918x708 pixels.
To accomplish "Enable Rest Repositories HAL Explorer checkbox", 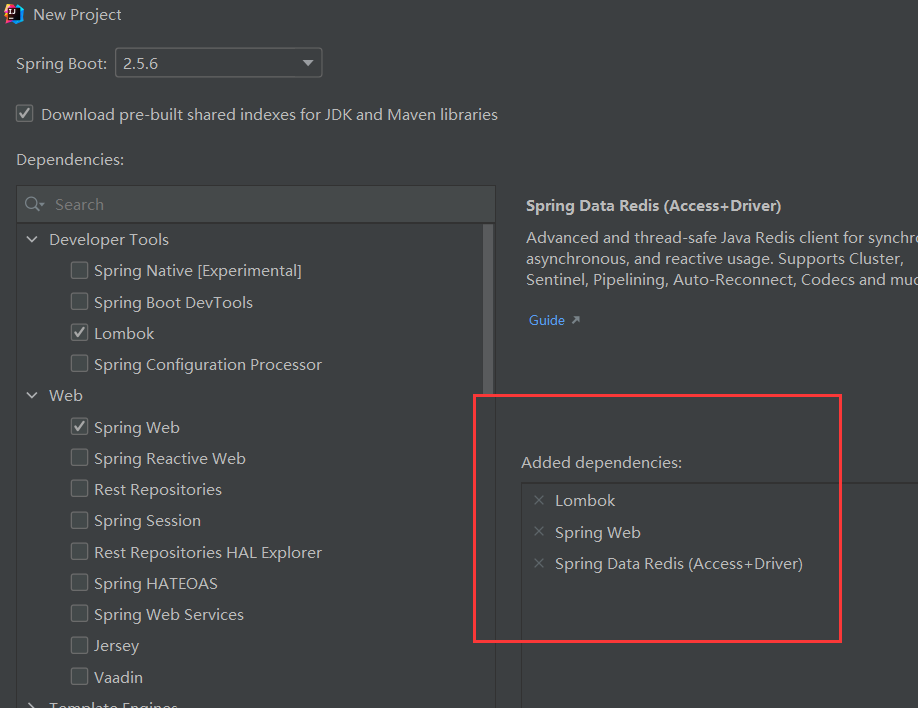I will pos(80,551).
